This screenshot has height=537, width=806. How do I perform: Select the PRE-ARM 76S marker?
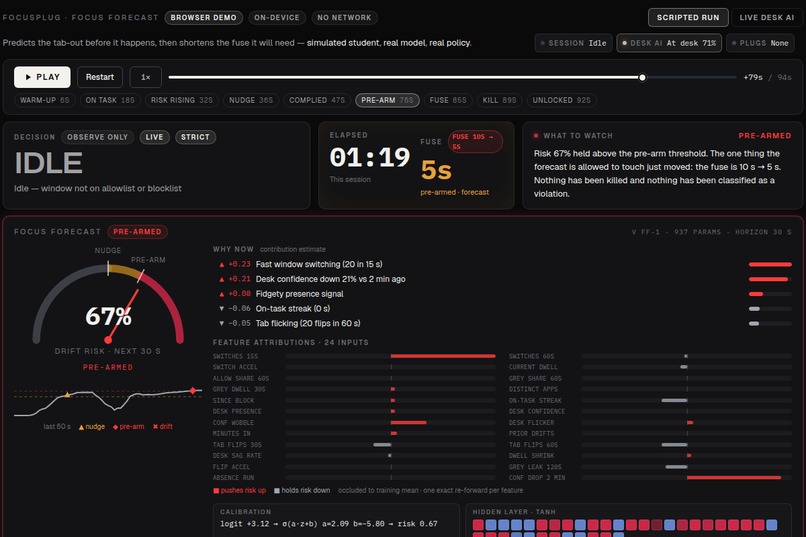387,100
